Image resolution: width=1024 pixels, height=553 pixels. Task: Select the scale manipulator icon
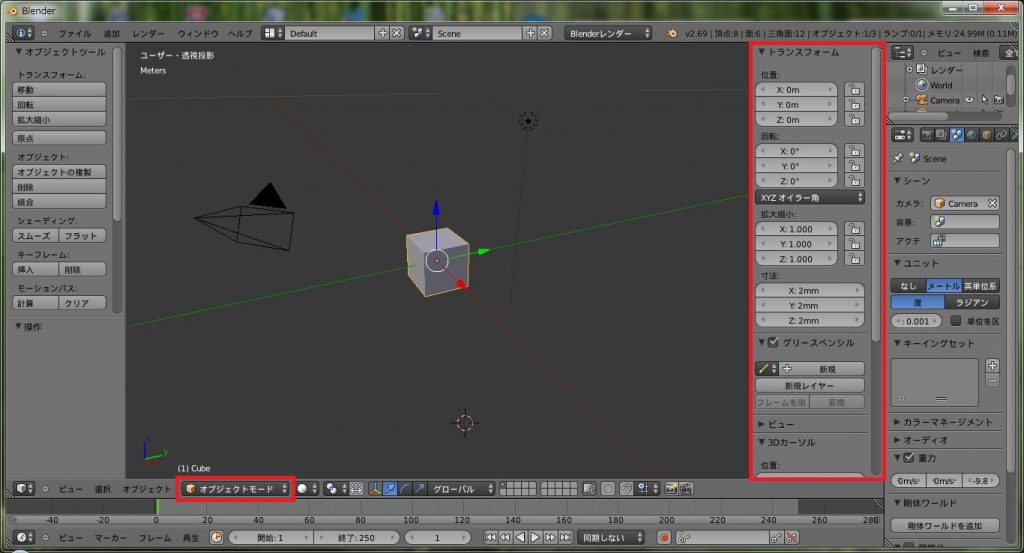420,488
